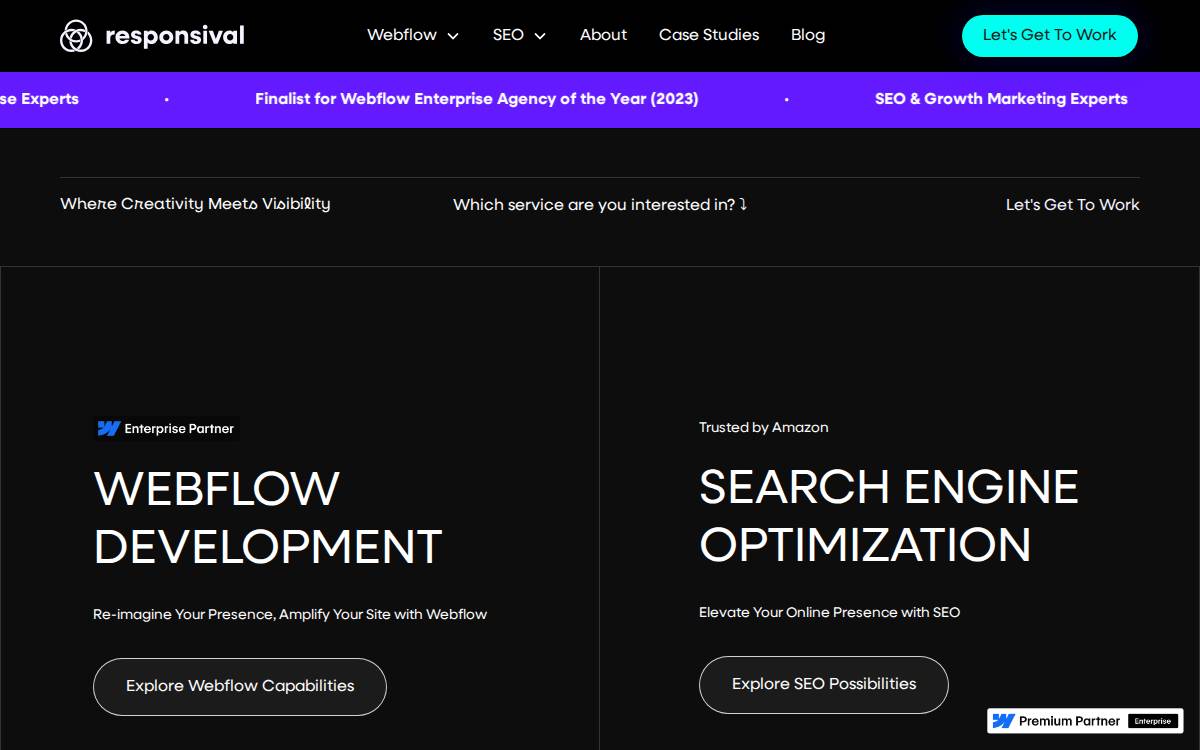Click the Enterprise label in Premium Partner badge
This screenshot has width=1200, height=750.
coord(1153,721)
